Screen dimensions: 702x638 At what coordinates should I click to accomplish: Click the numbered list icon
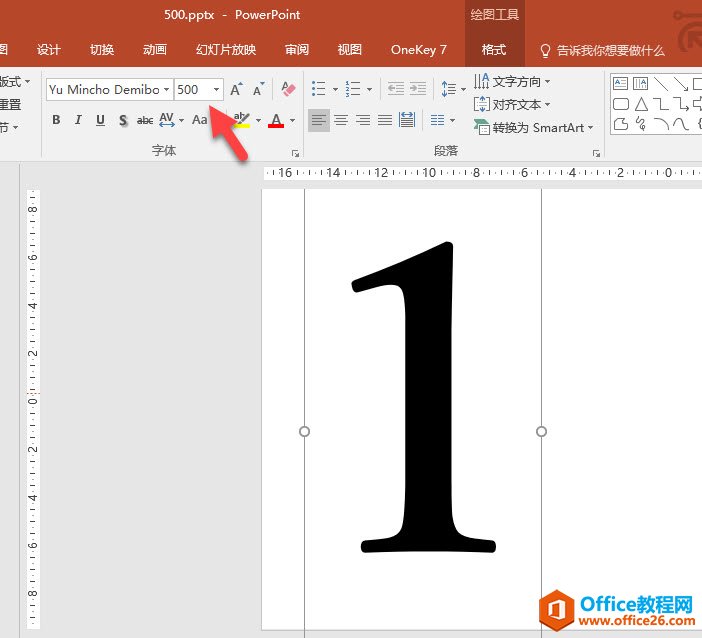tap(352, 90)
